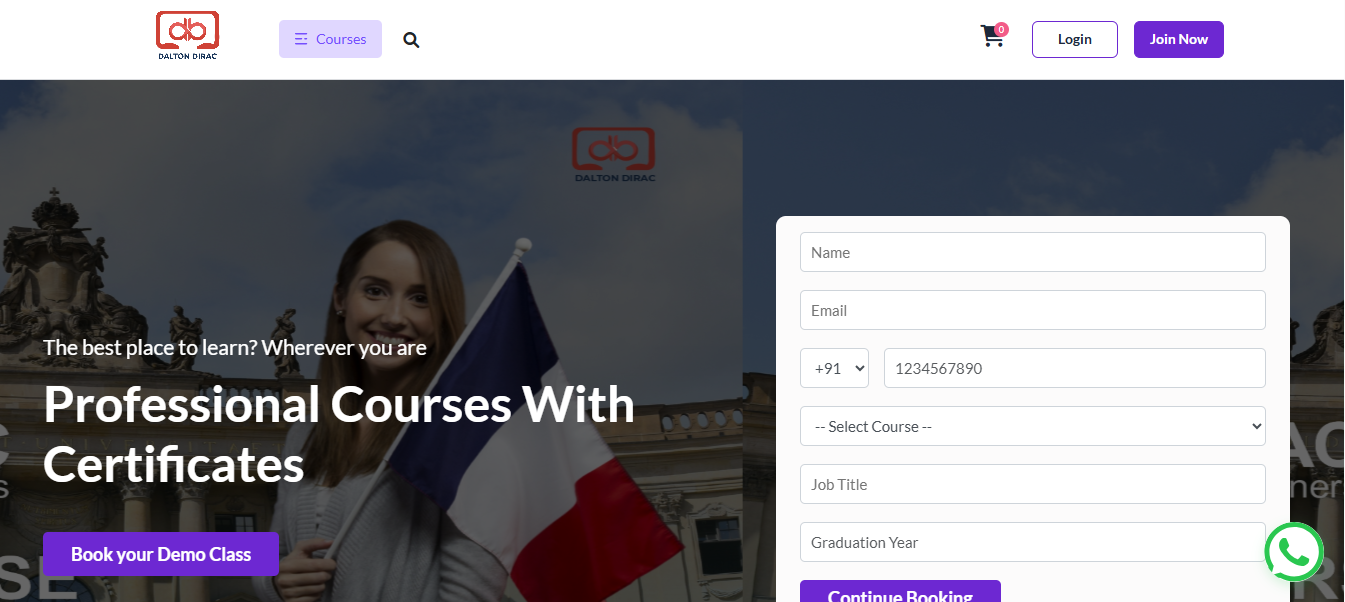Click the search magnifier icon
1345x602 pixels.
click(411, 40)
